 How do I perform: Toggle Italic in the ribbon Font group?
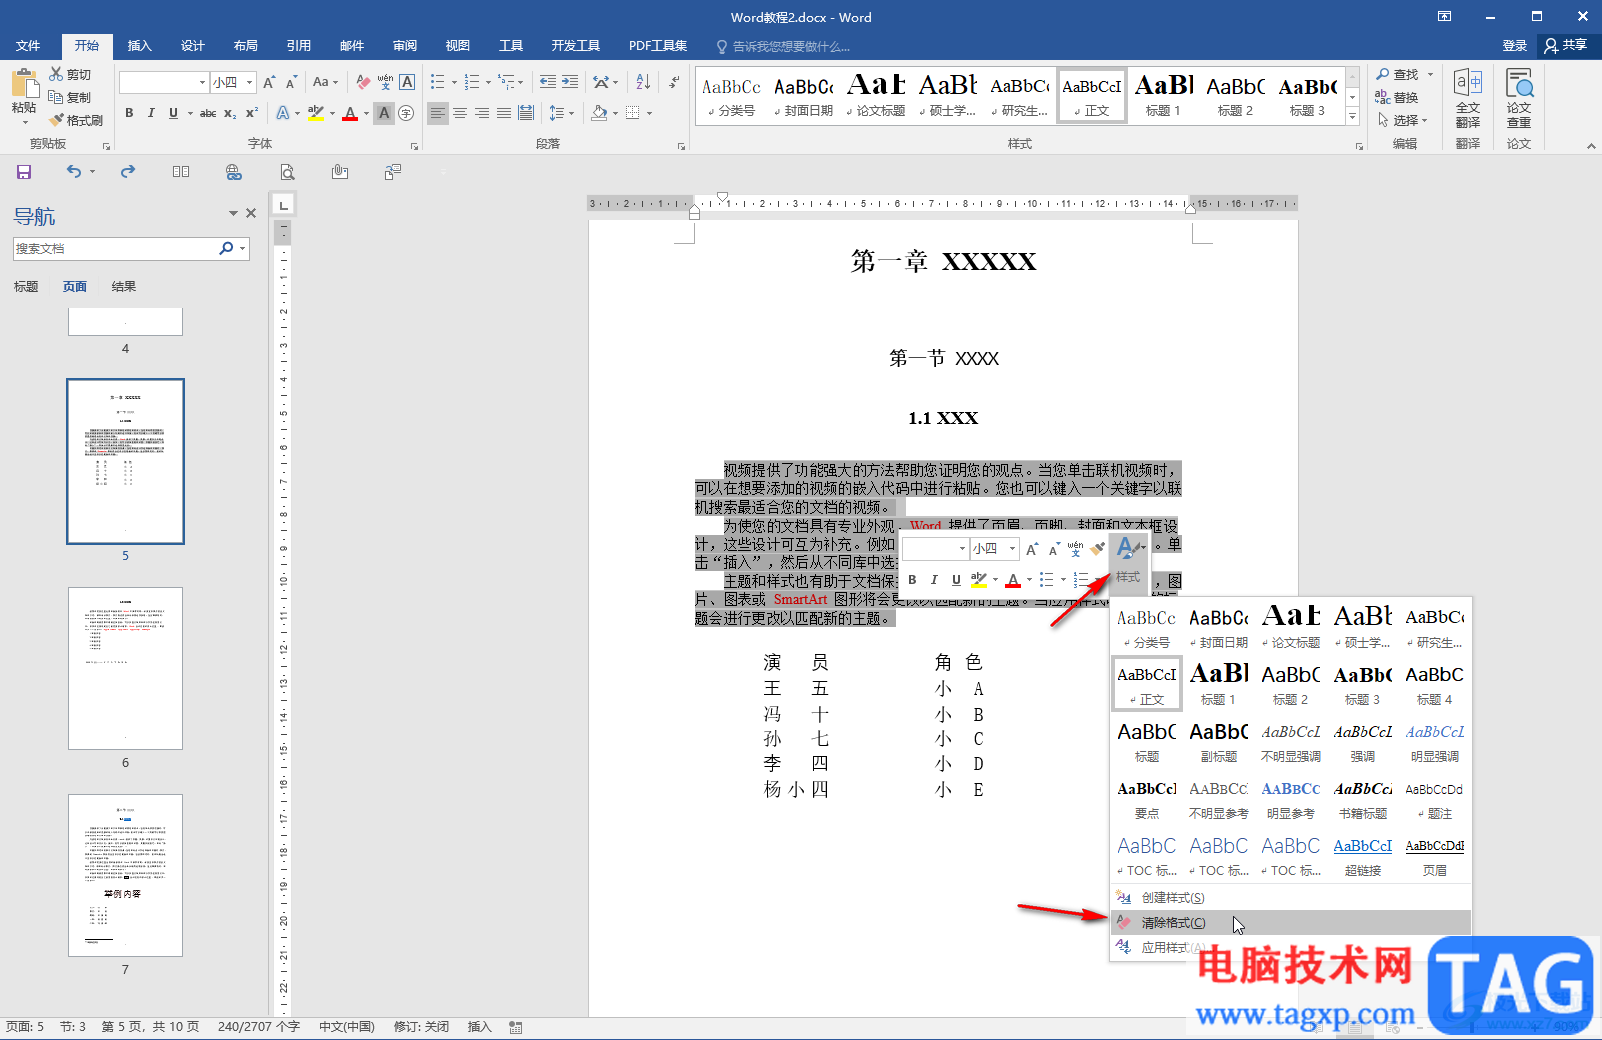pyautogui.click(x=151, y=113)
